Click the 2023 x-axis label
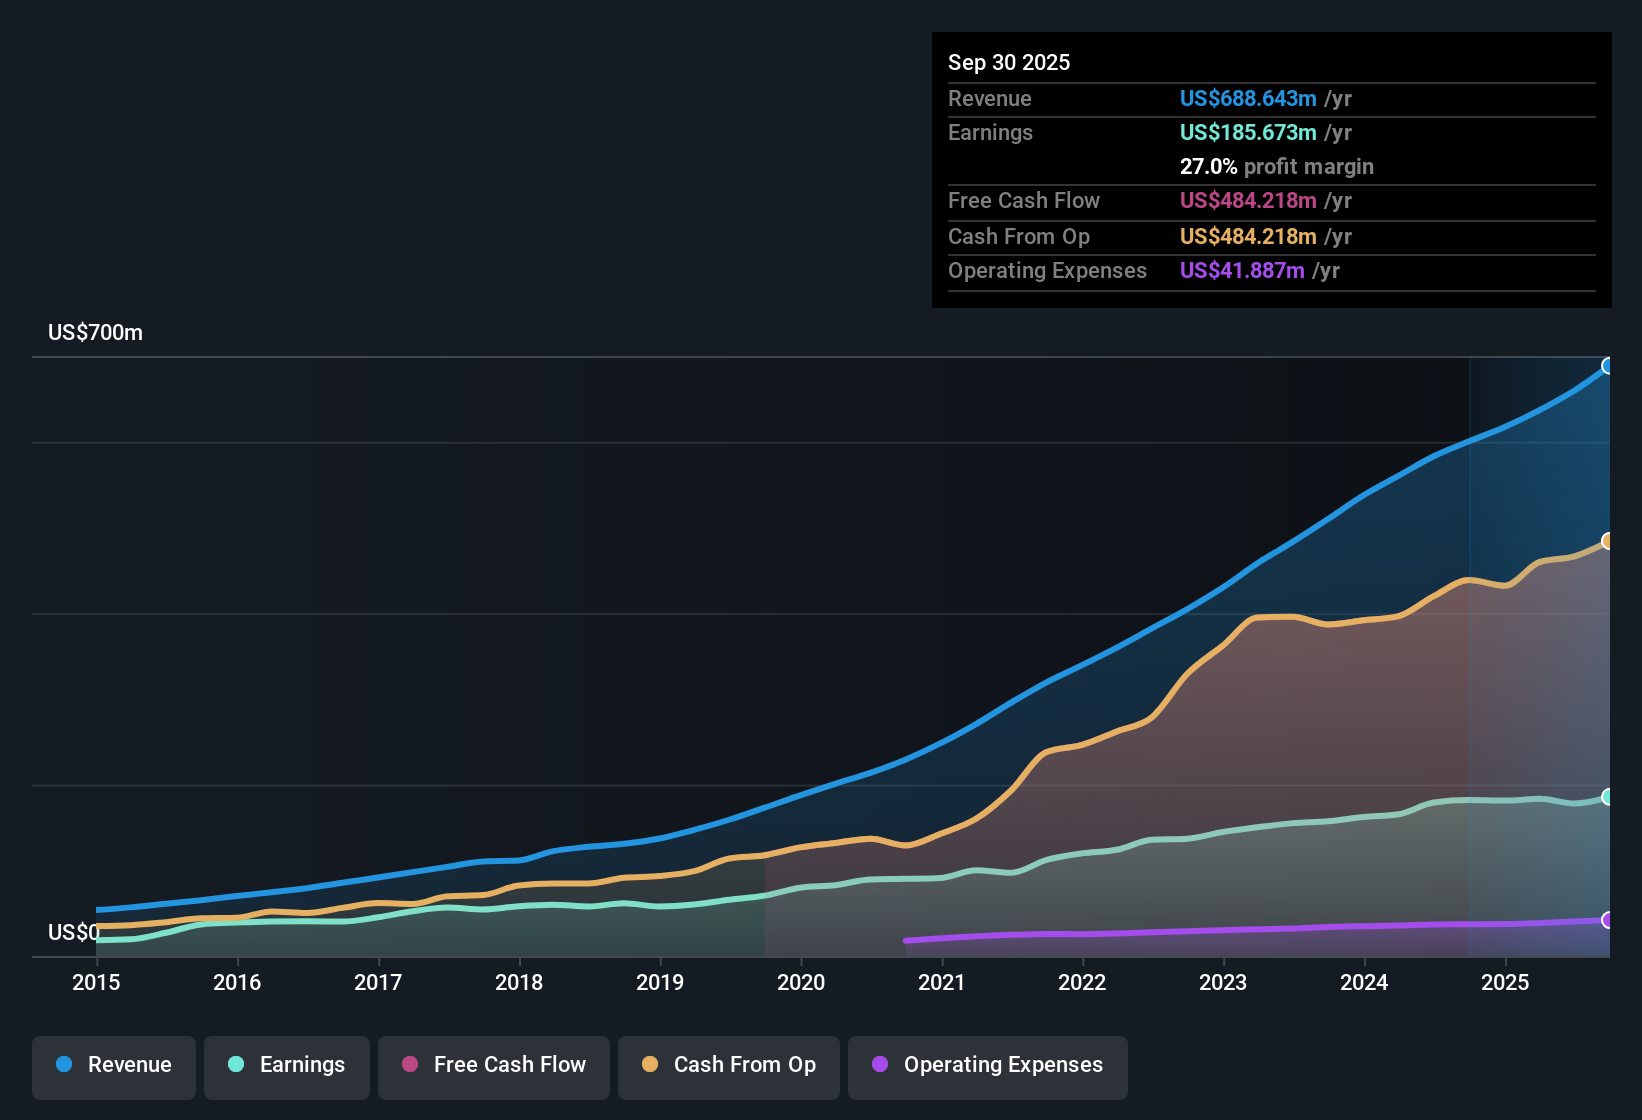 [1223, 982]
